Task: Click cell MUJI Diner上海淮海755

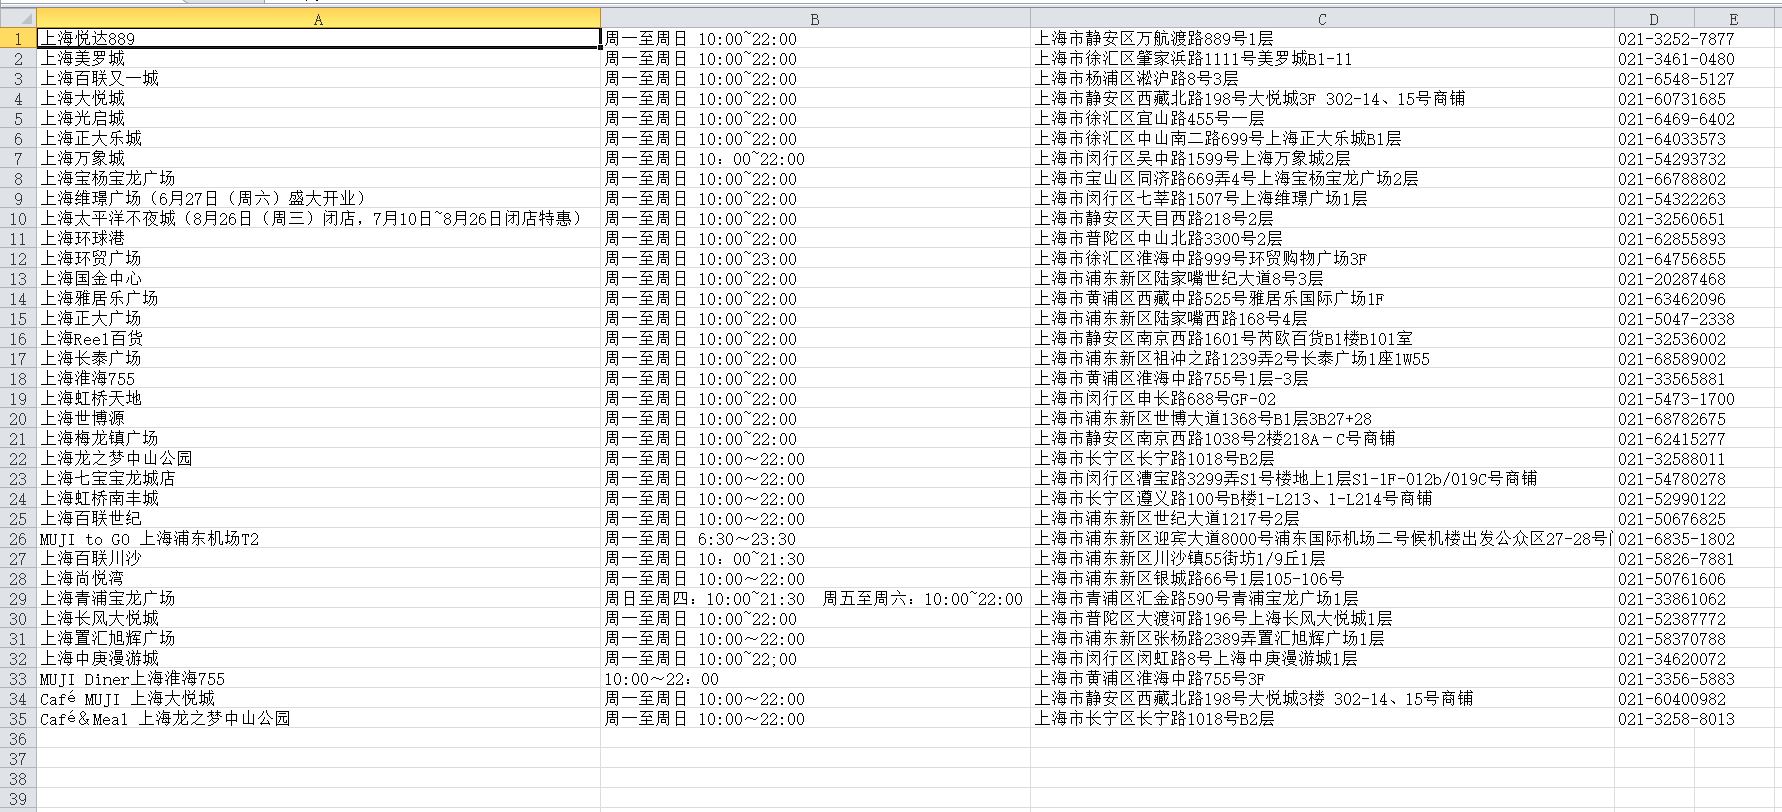Action: click(318, 679)
